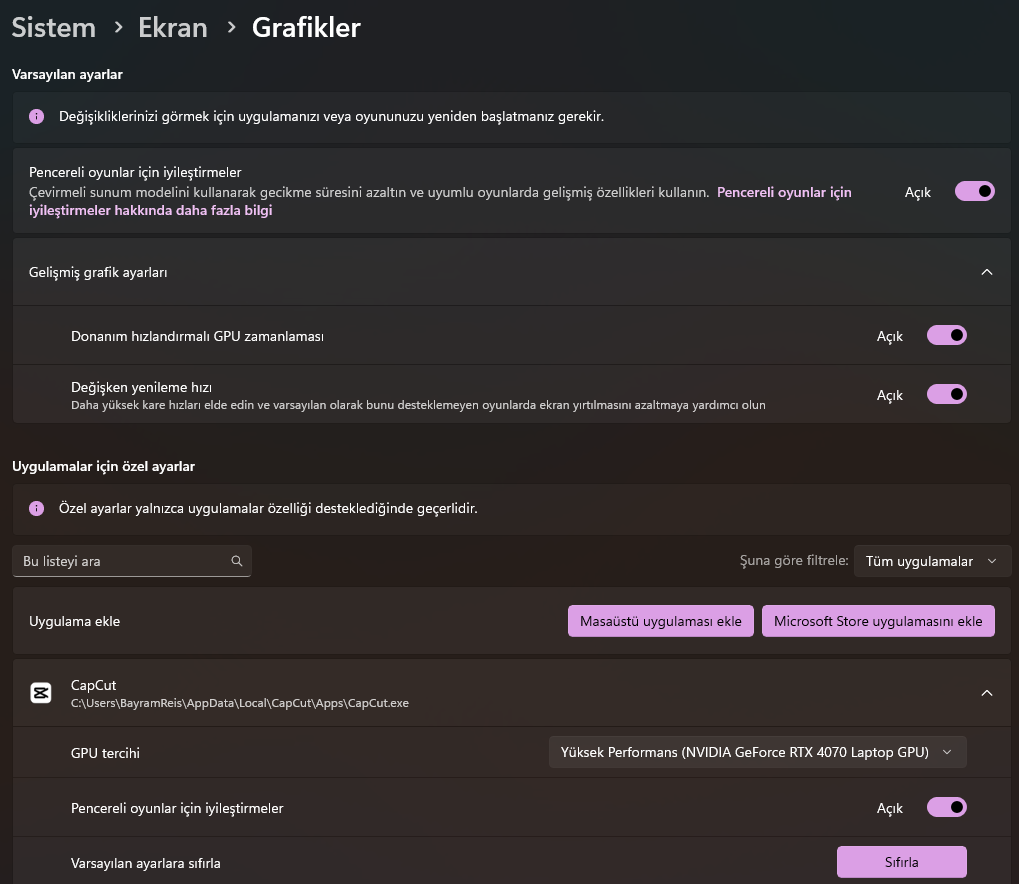Click Varsayılan ayarlara sıfırla label
The height and width of the screenshot is (884, 1019).
coord(146,863)
